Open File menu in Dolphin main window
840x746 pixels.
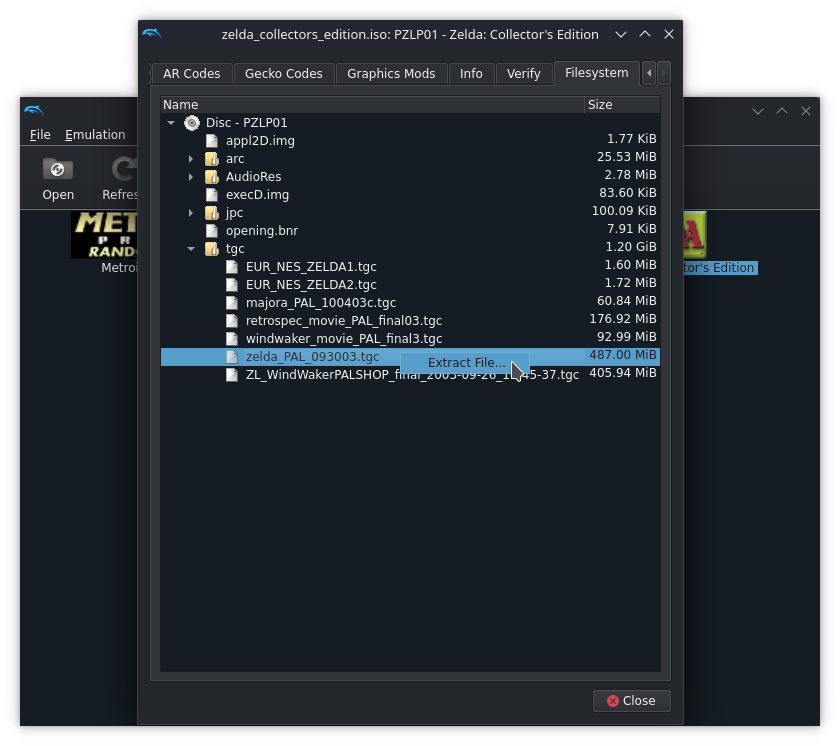(x=40, y=134)
